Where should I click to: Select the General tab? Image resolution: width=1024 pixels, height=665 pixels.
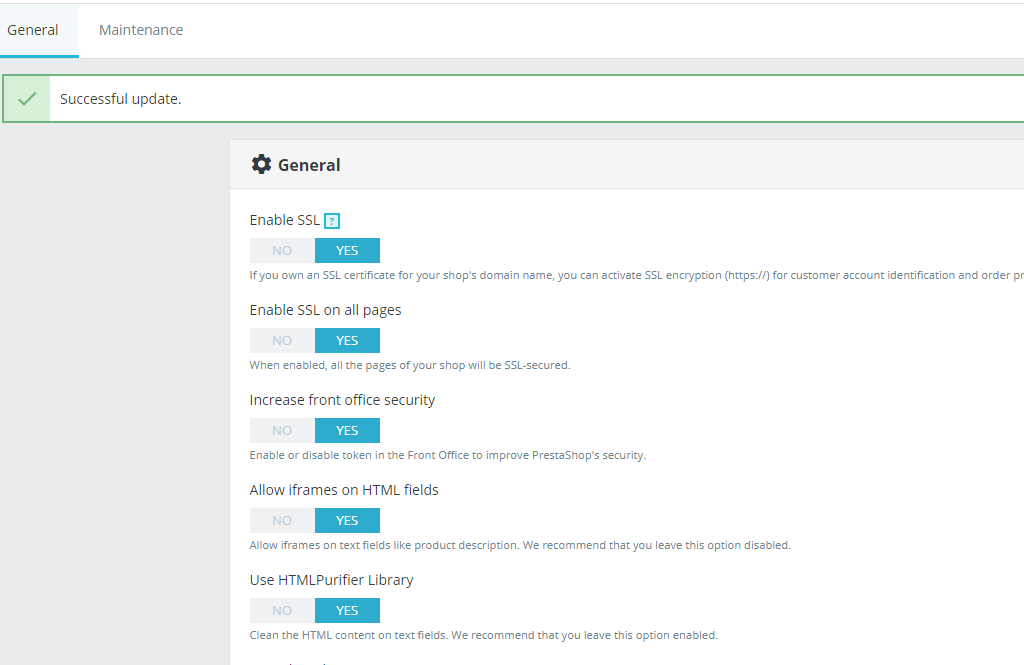(x=33, y=30)
